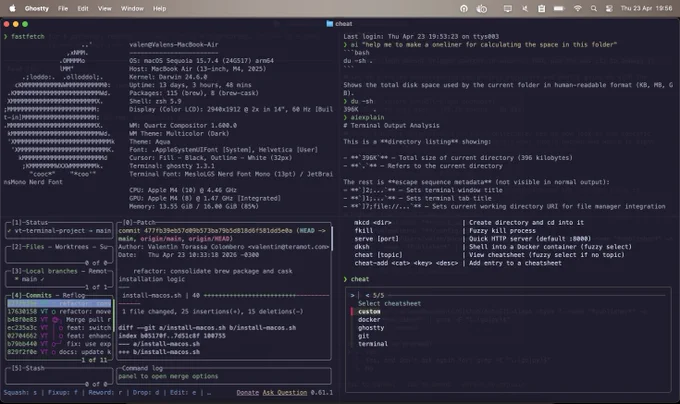Select the highlighted top commit row
Viewport: 680px width, 404px height.
click(59, 303)
